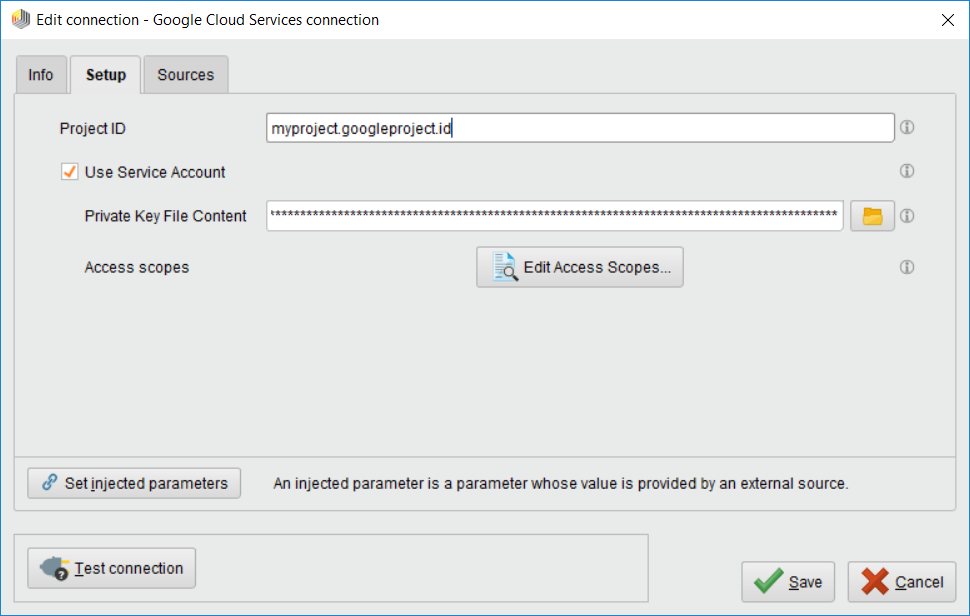Click the info icon beside Project ID

pyautogui.click(x=907, y=127)
